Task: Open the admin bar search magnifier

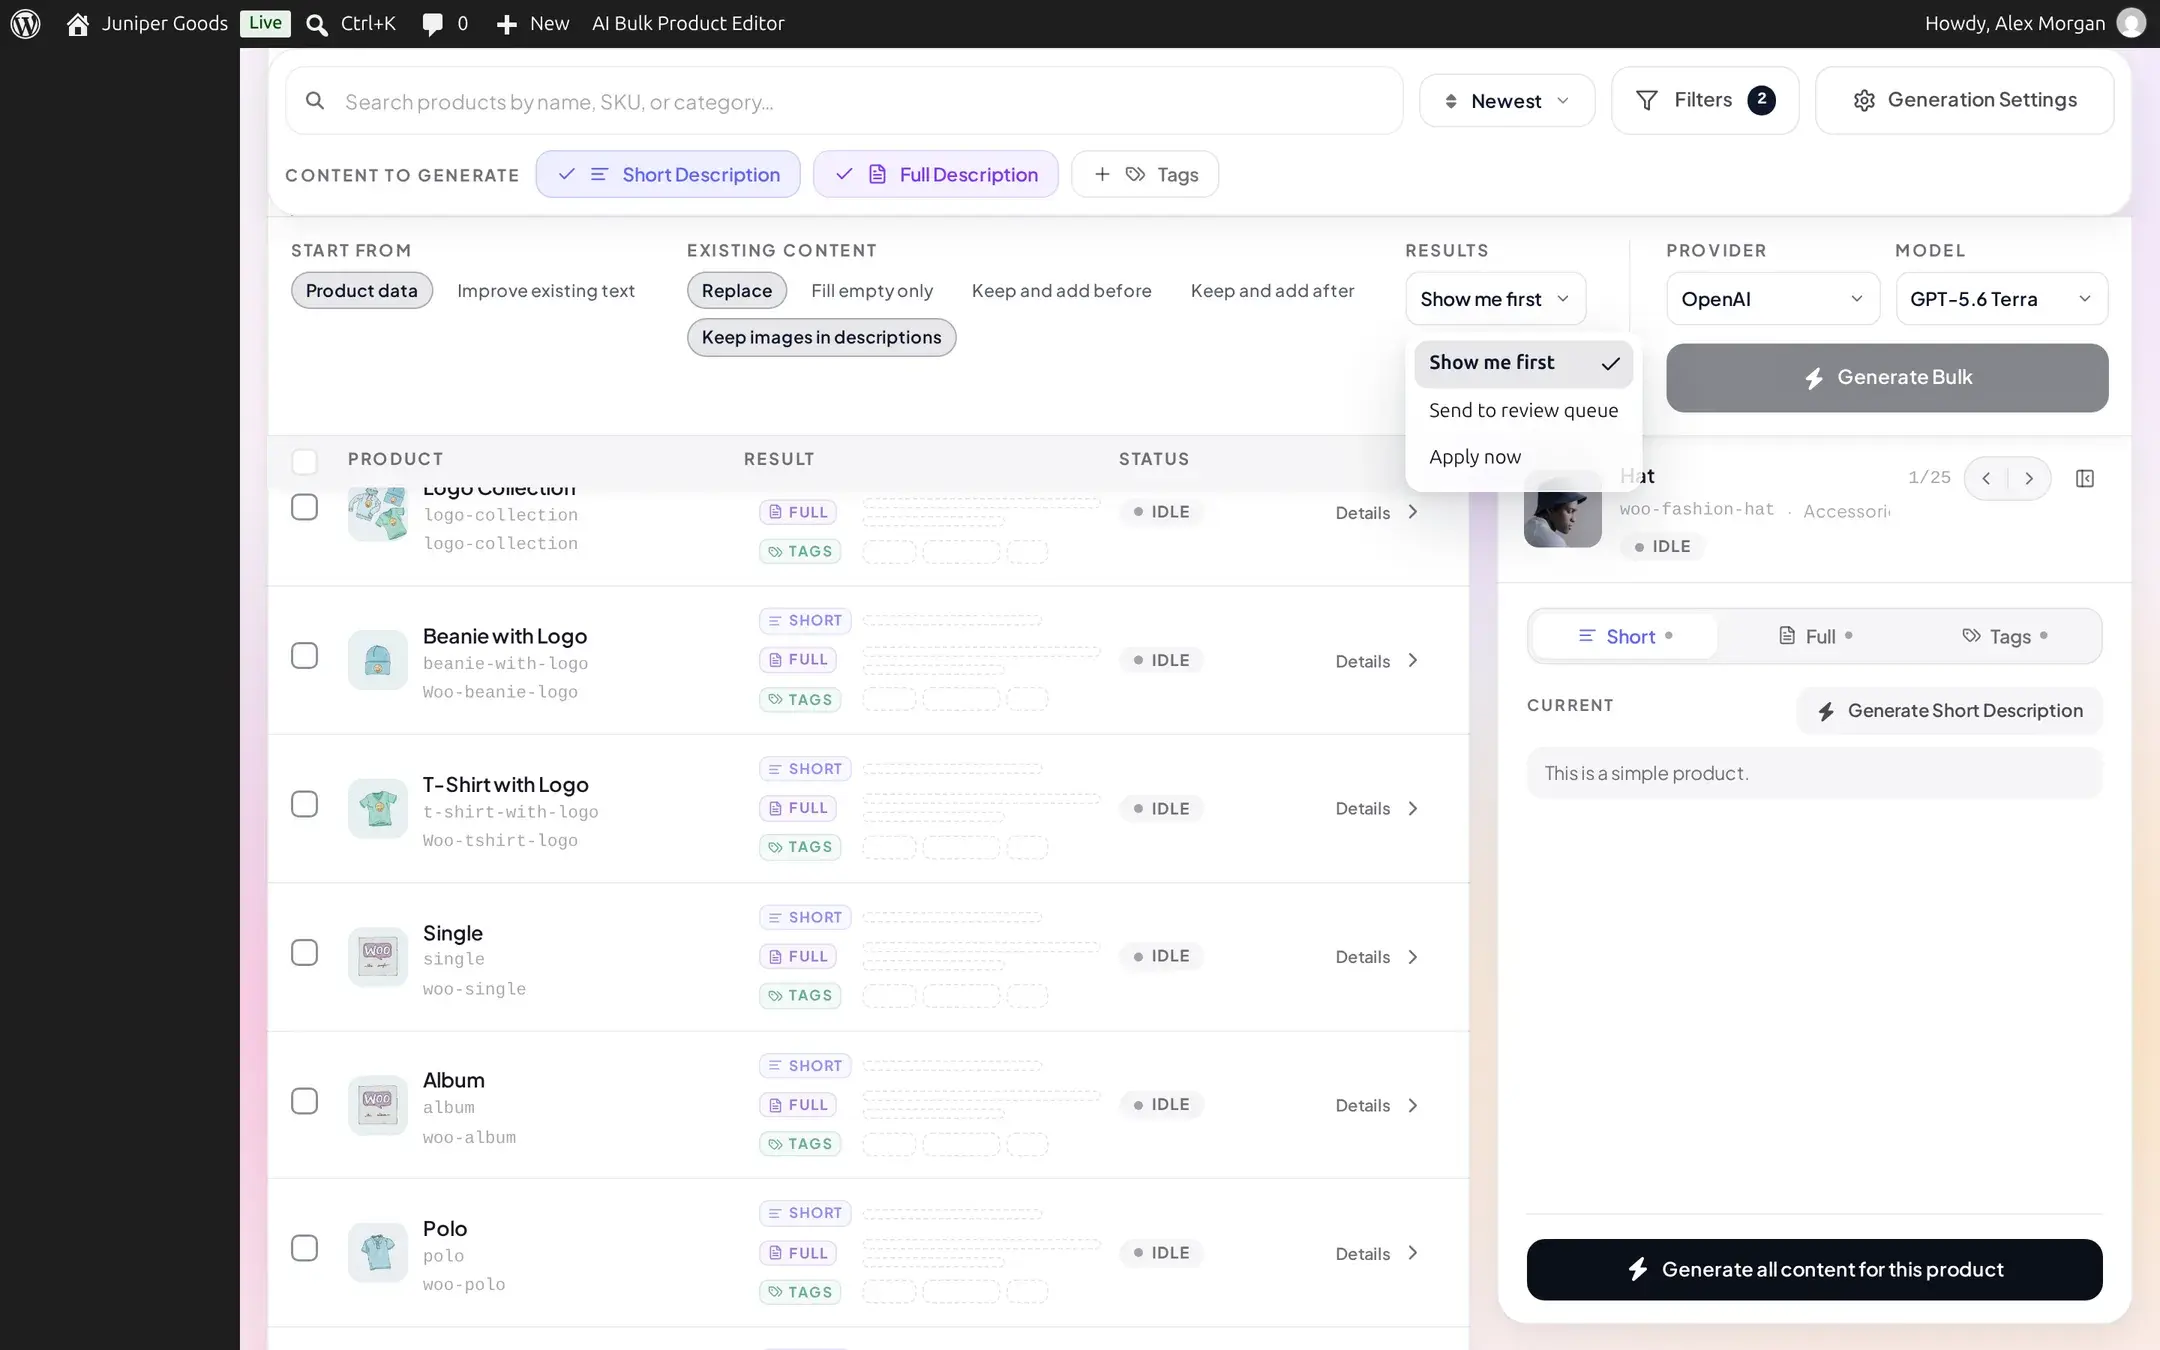Action: coord(317,24)
